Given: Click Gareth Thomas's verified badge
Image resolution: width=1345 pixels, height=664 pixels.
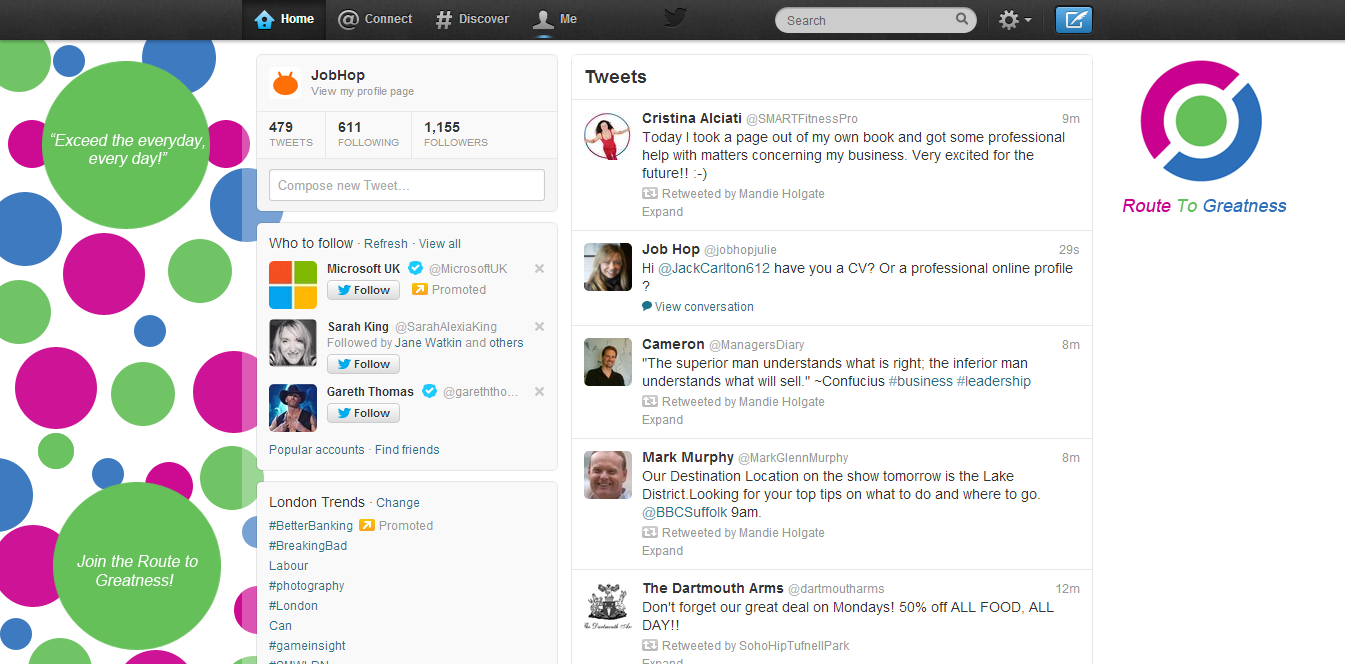Looking at the screenshot, I should coord(429,391).
